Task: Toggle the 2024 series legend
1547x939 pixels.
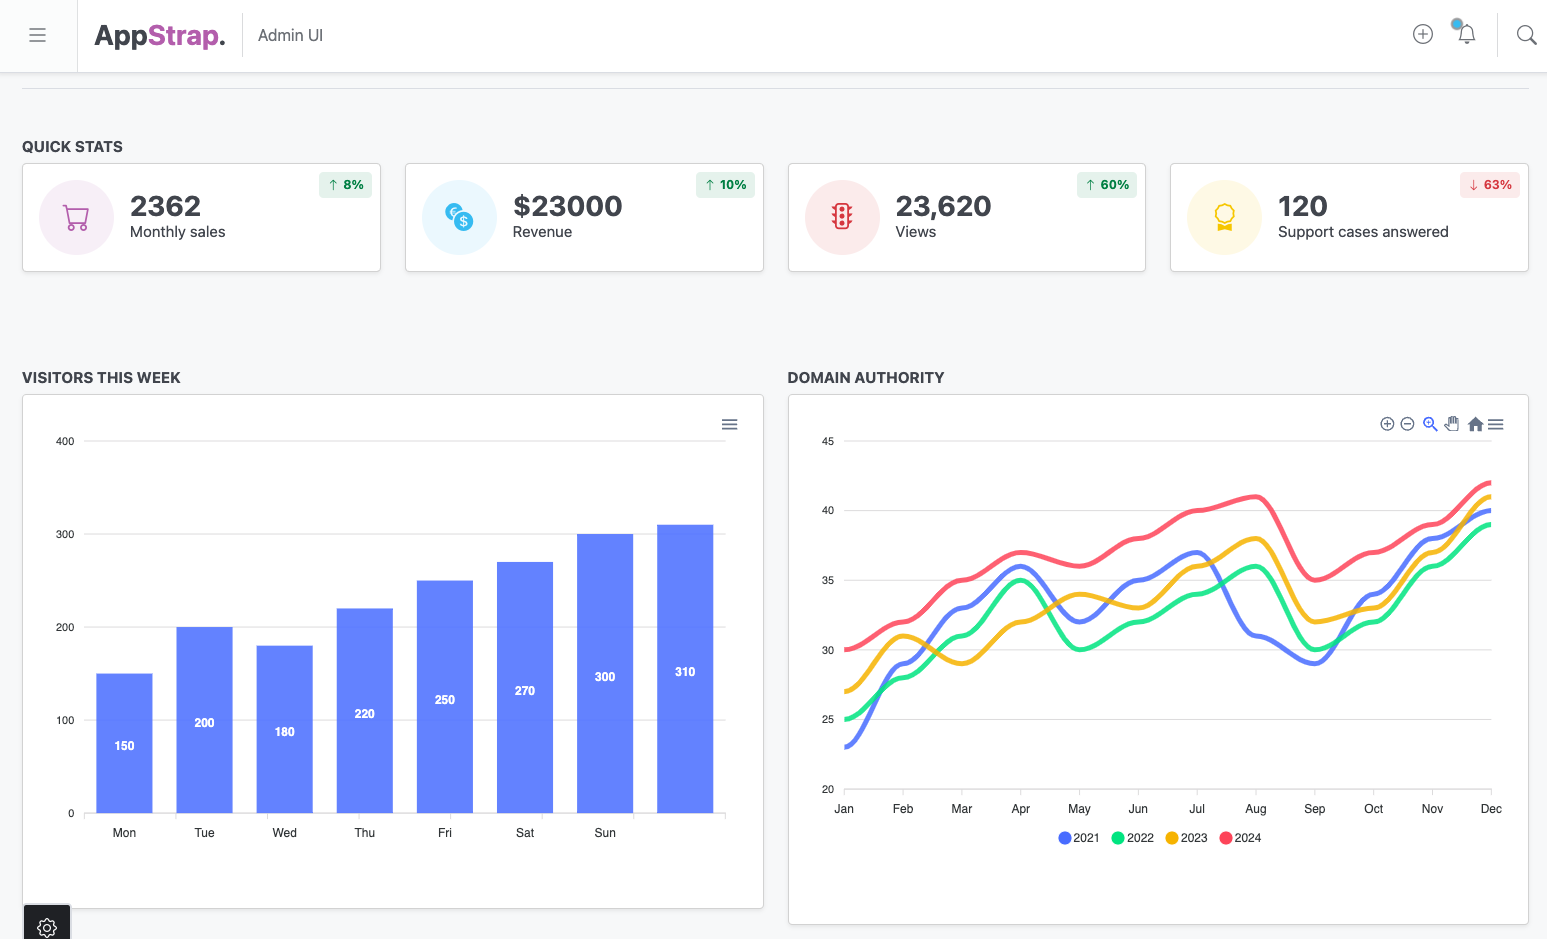Action: [x=1241, y=838]
